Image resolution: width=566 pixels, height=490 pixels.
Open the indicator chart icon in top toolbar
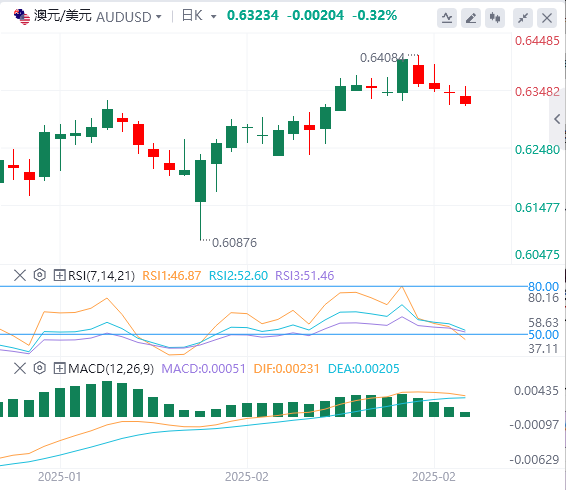pos(447,18)
